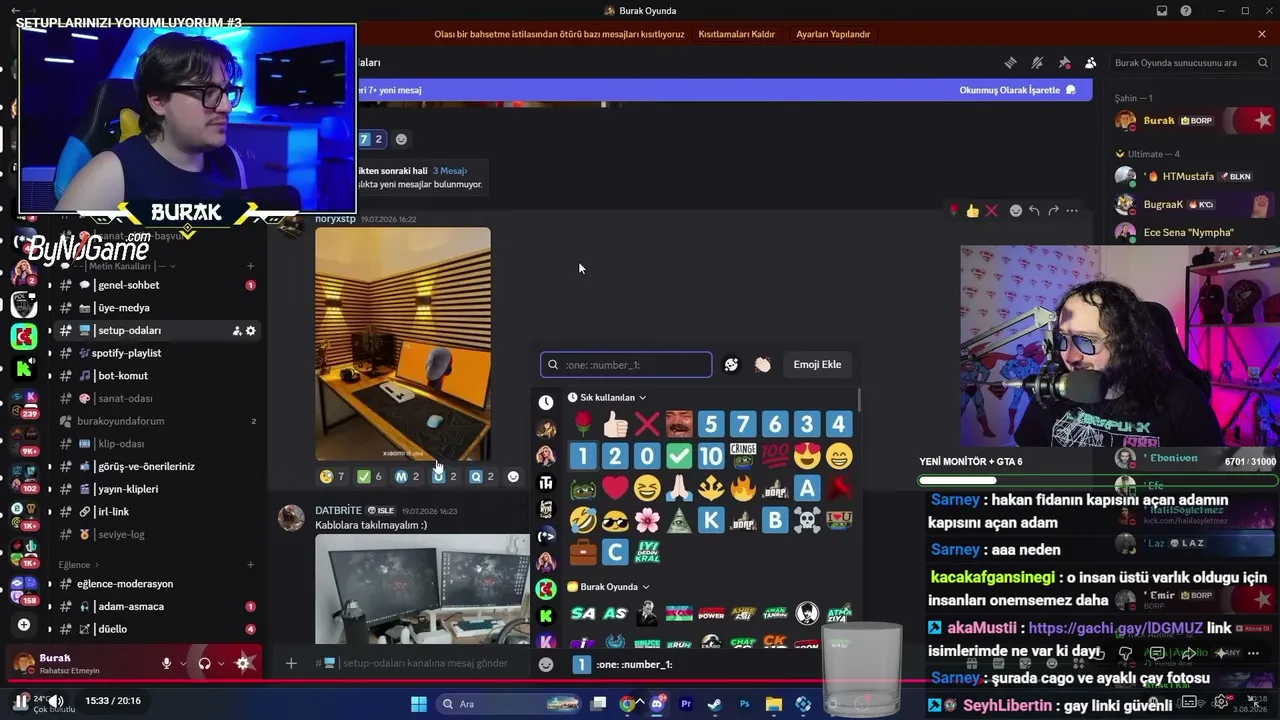Open user settings gear beside Burak
This screenshot has width=1280, height=720.
click(x=243, y=663)
